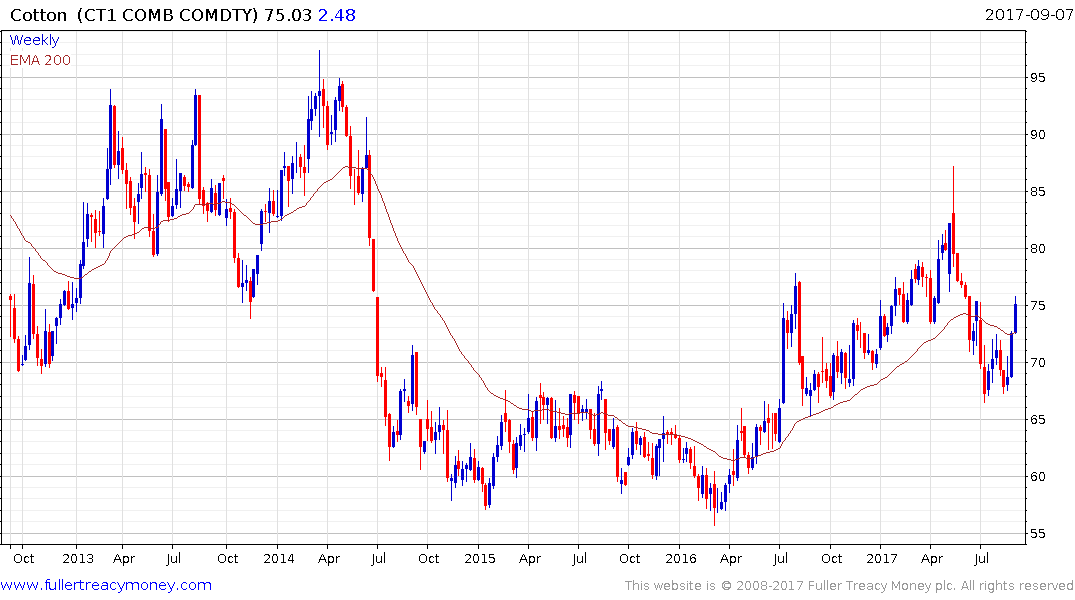Click the 80 price axis label

tap(1038, 248)
